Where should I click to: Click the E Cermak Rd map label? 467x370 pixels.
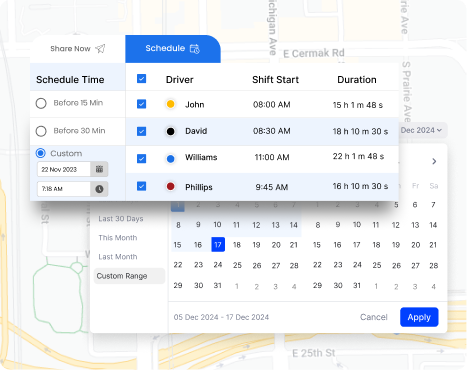314,53
